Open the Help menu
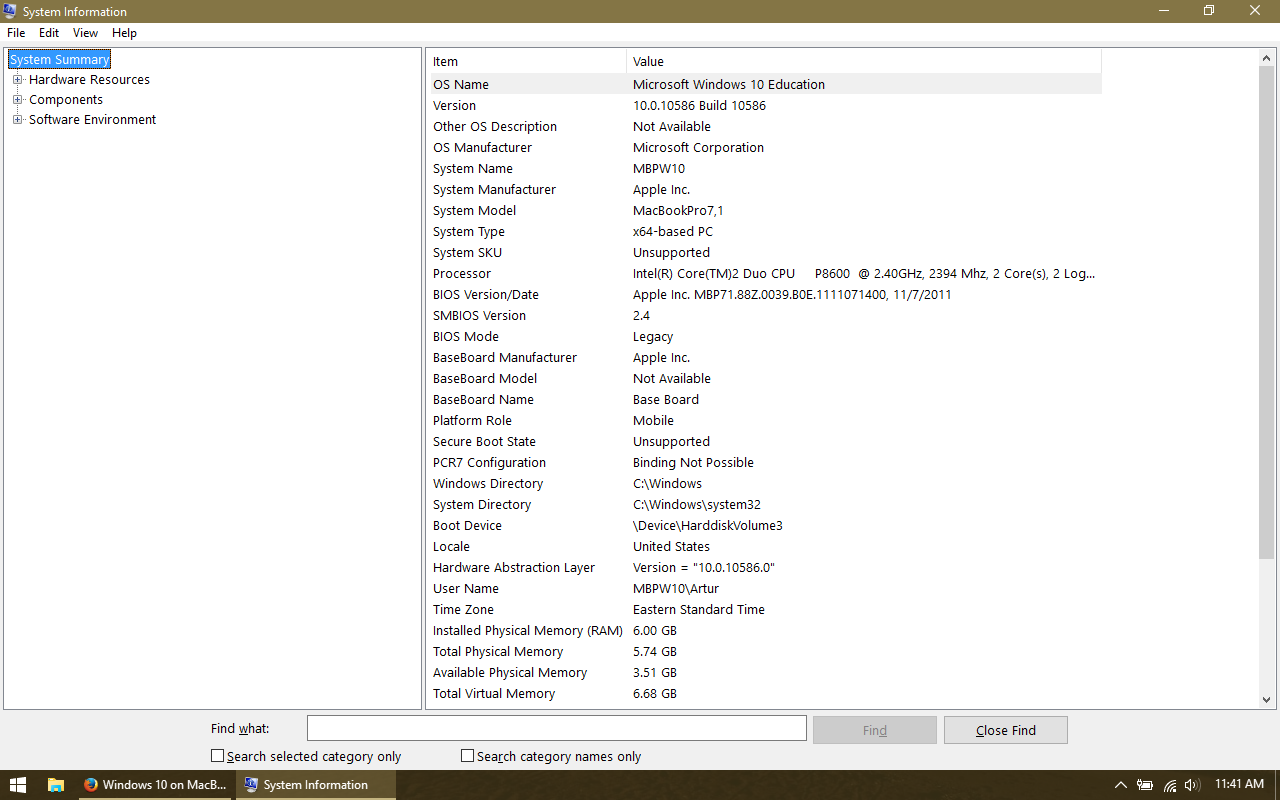 (x=124, y=33)
